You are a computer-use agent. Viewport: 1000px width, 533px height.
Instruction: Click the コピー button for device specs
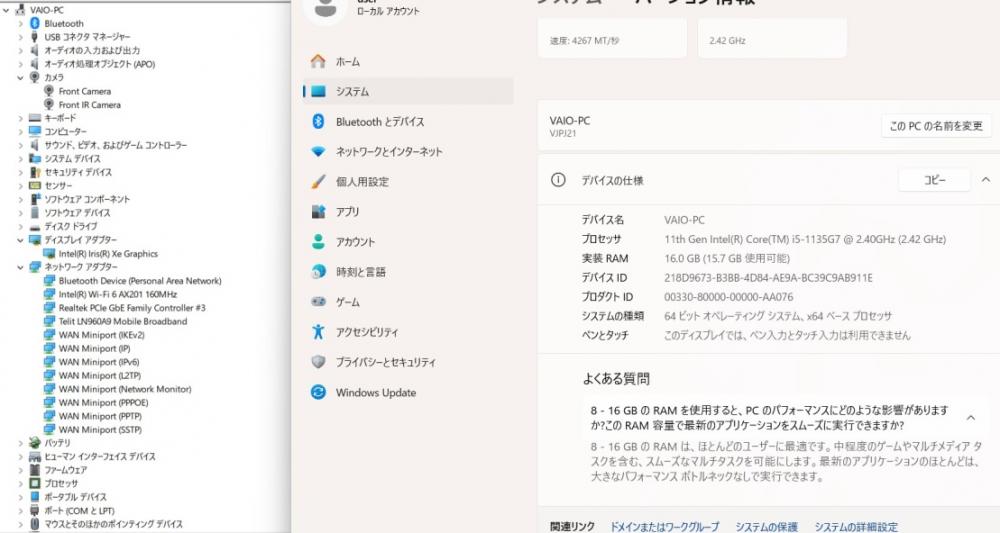tap(934, 180)
